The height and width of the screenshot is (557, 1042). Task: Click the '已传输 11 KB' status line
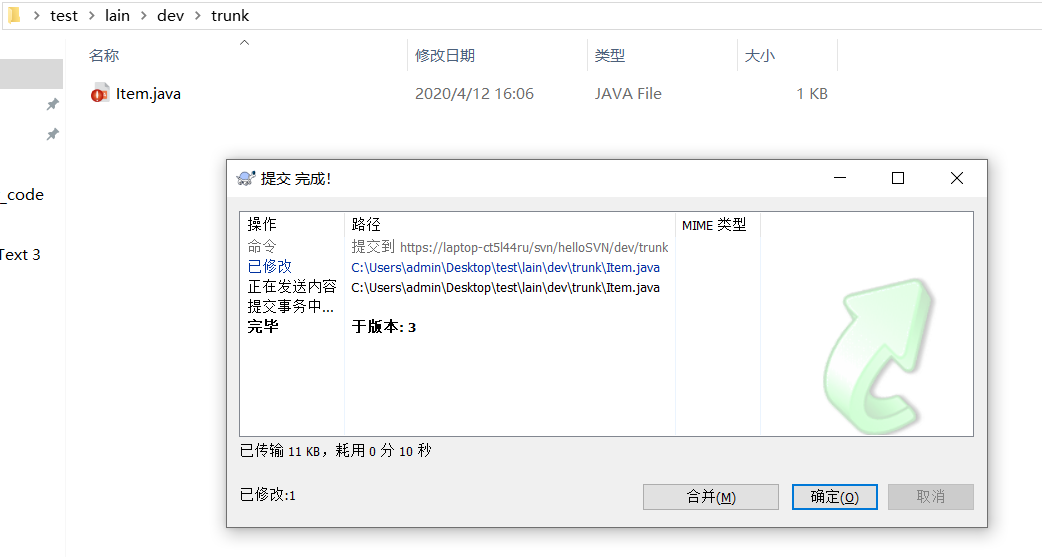[335, 451]
